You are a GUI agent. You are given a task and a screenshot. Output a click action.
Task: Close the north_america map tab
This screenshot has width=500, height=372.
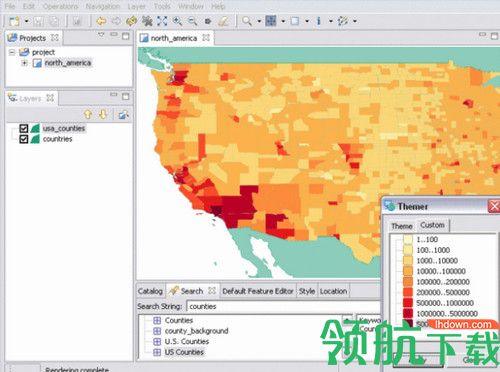(206, 38)
